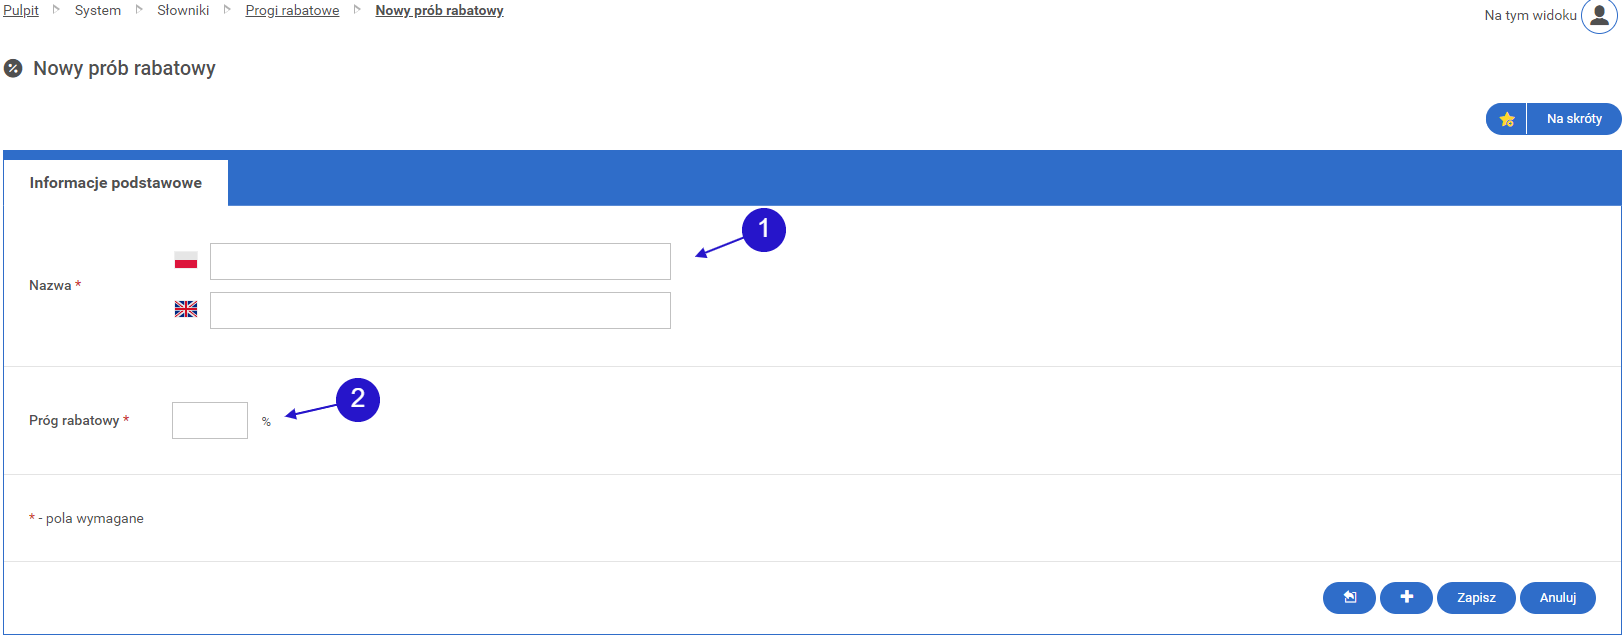Click the Na skróty button
Image resolution: width=1624 pixels, height=636 pixels.
point(1574,119)
